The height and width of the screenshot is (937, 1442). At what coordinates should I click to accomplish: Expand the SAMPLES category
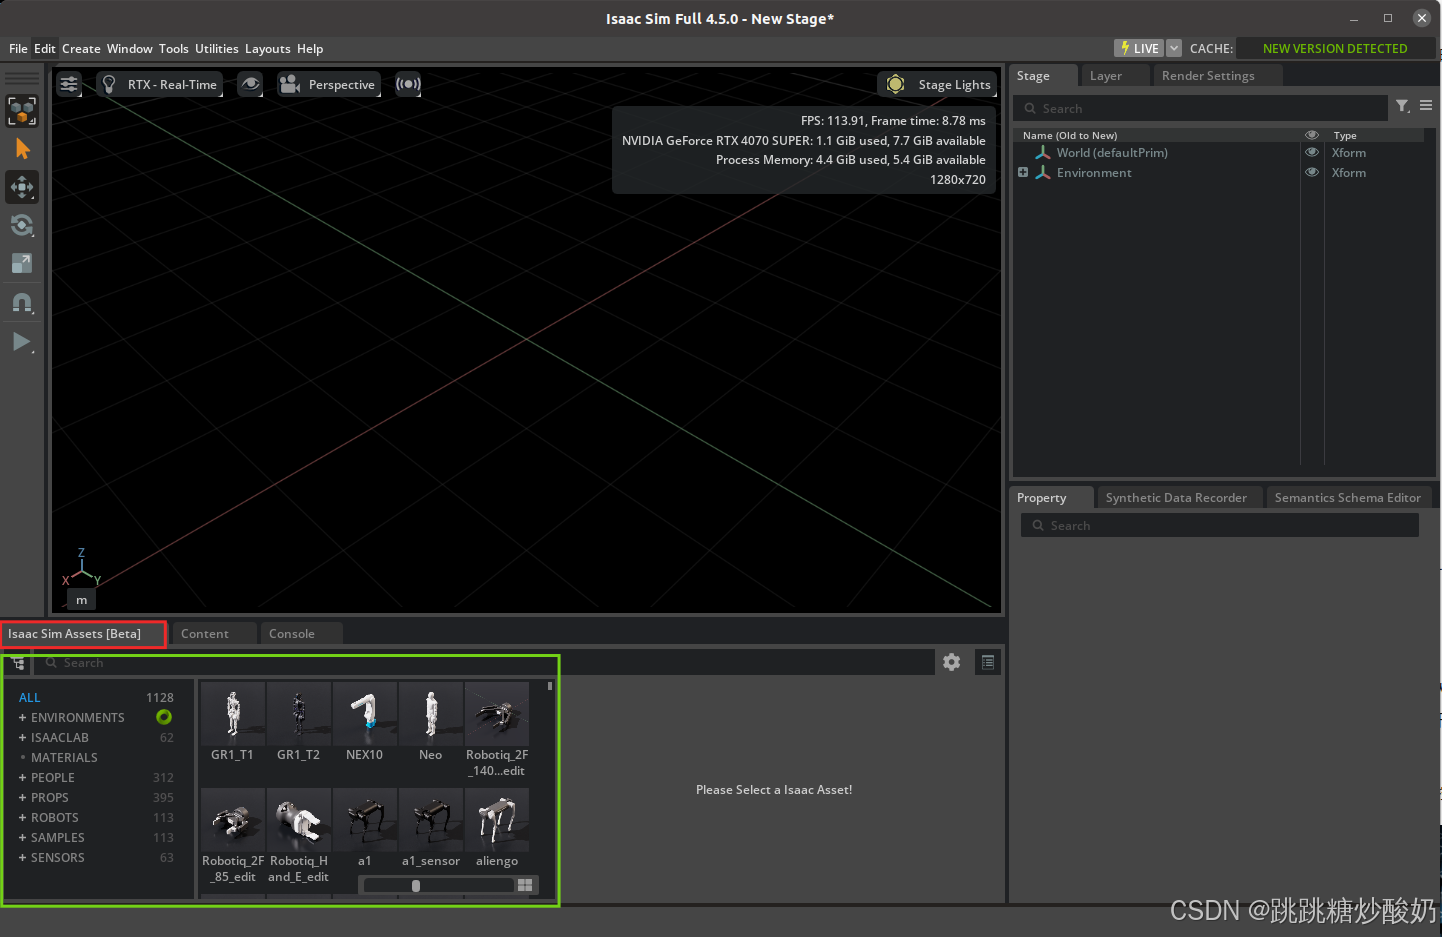coord(22,838)
